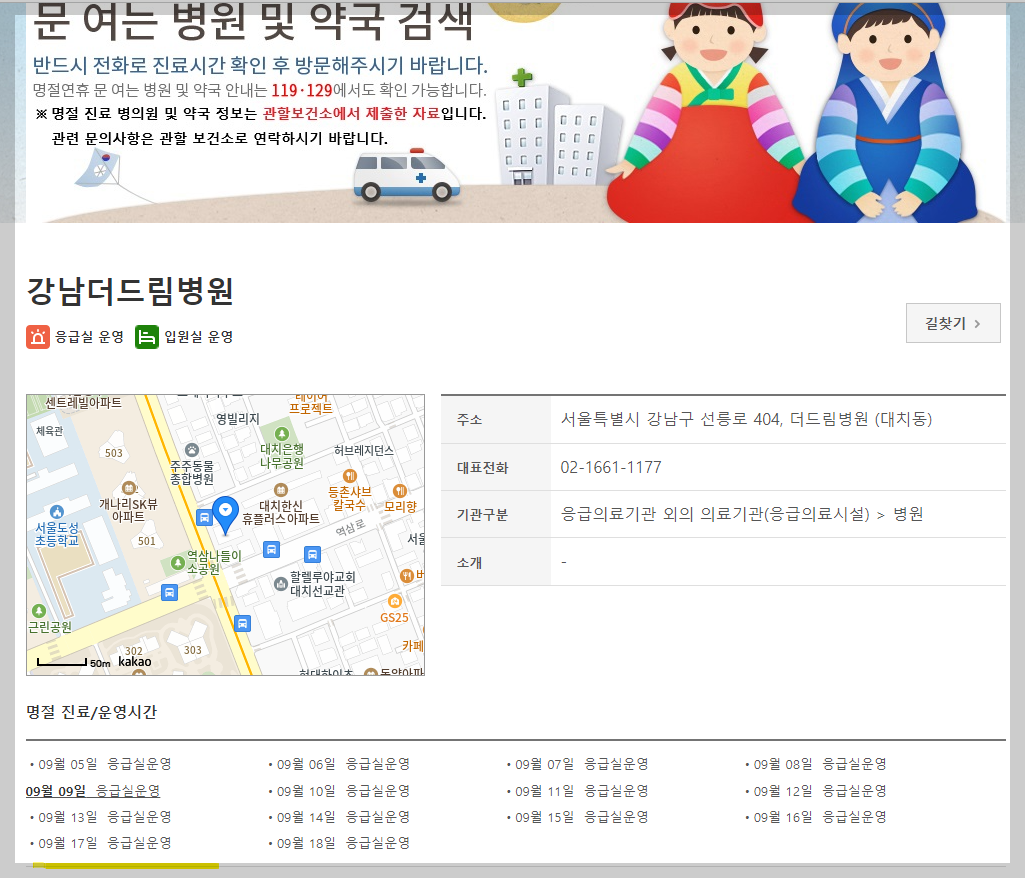This screenshot has width=1025, height=878.
Task: Open the 길찾기 directions button
Action: pyautogui.click(x=951, y=322)
